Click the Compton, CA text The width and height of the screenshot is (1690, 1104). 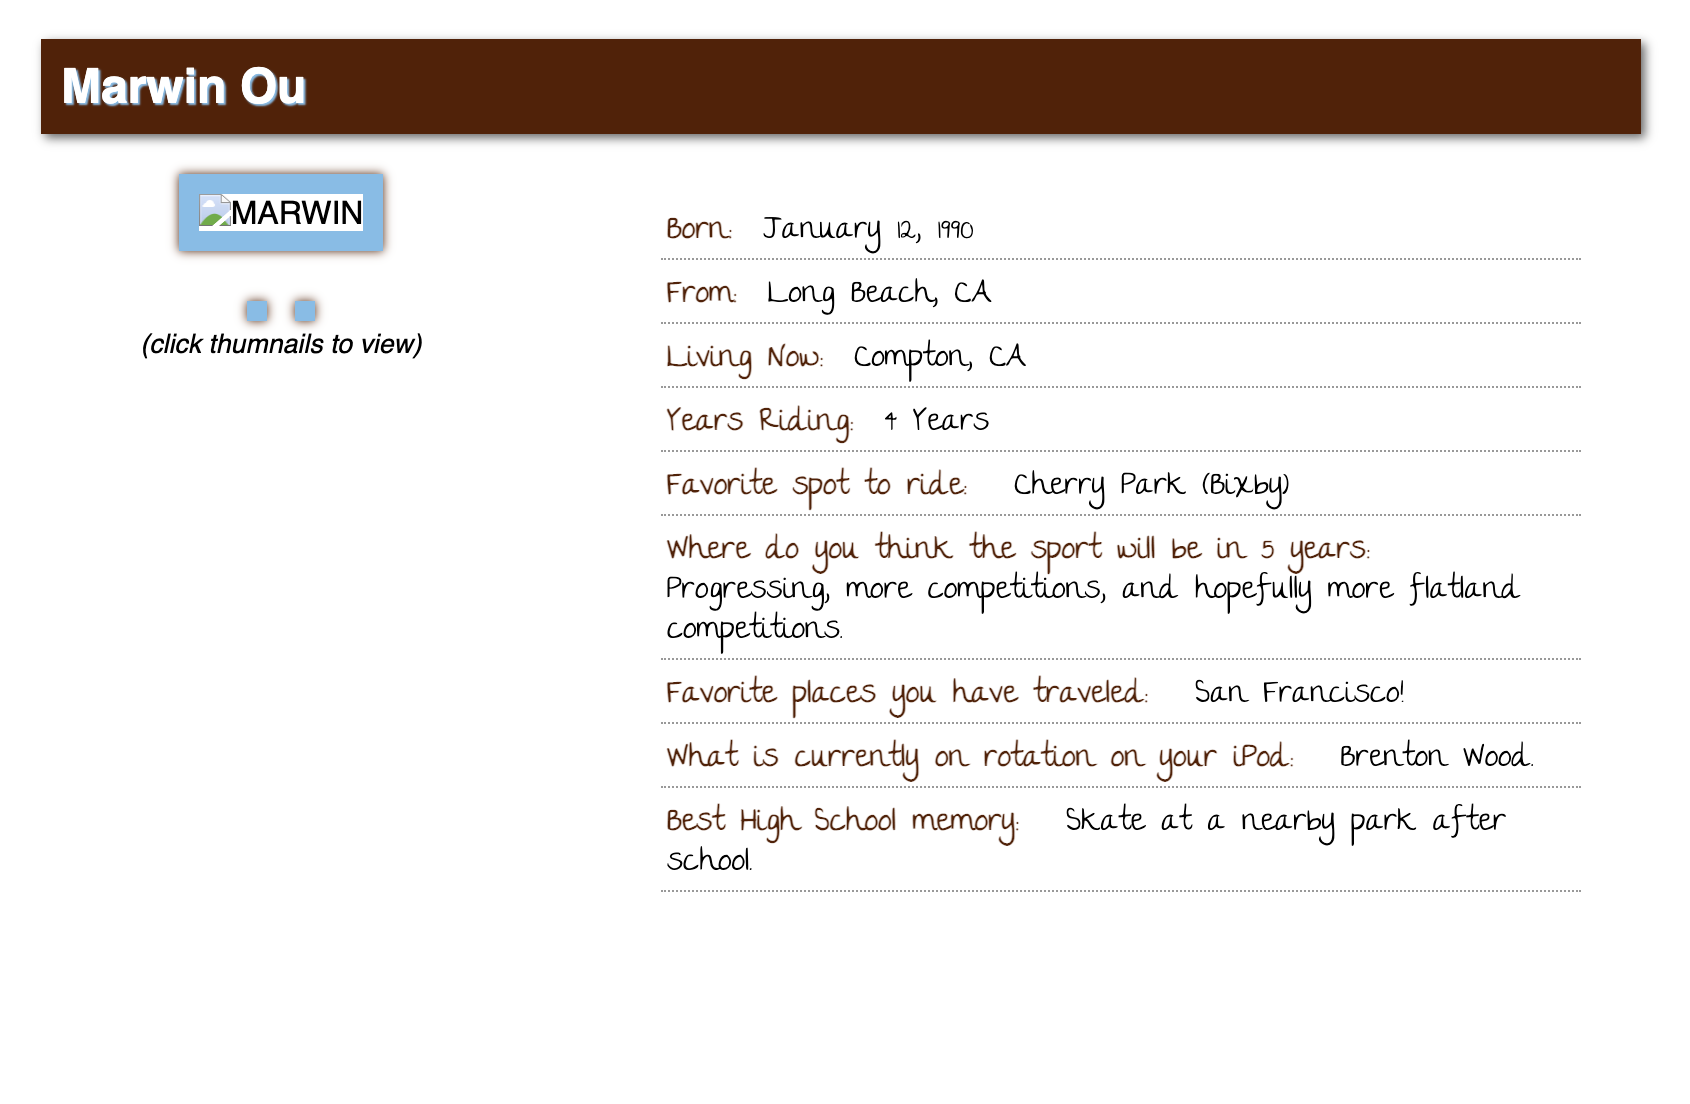tap(939, 357)
